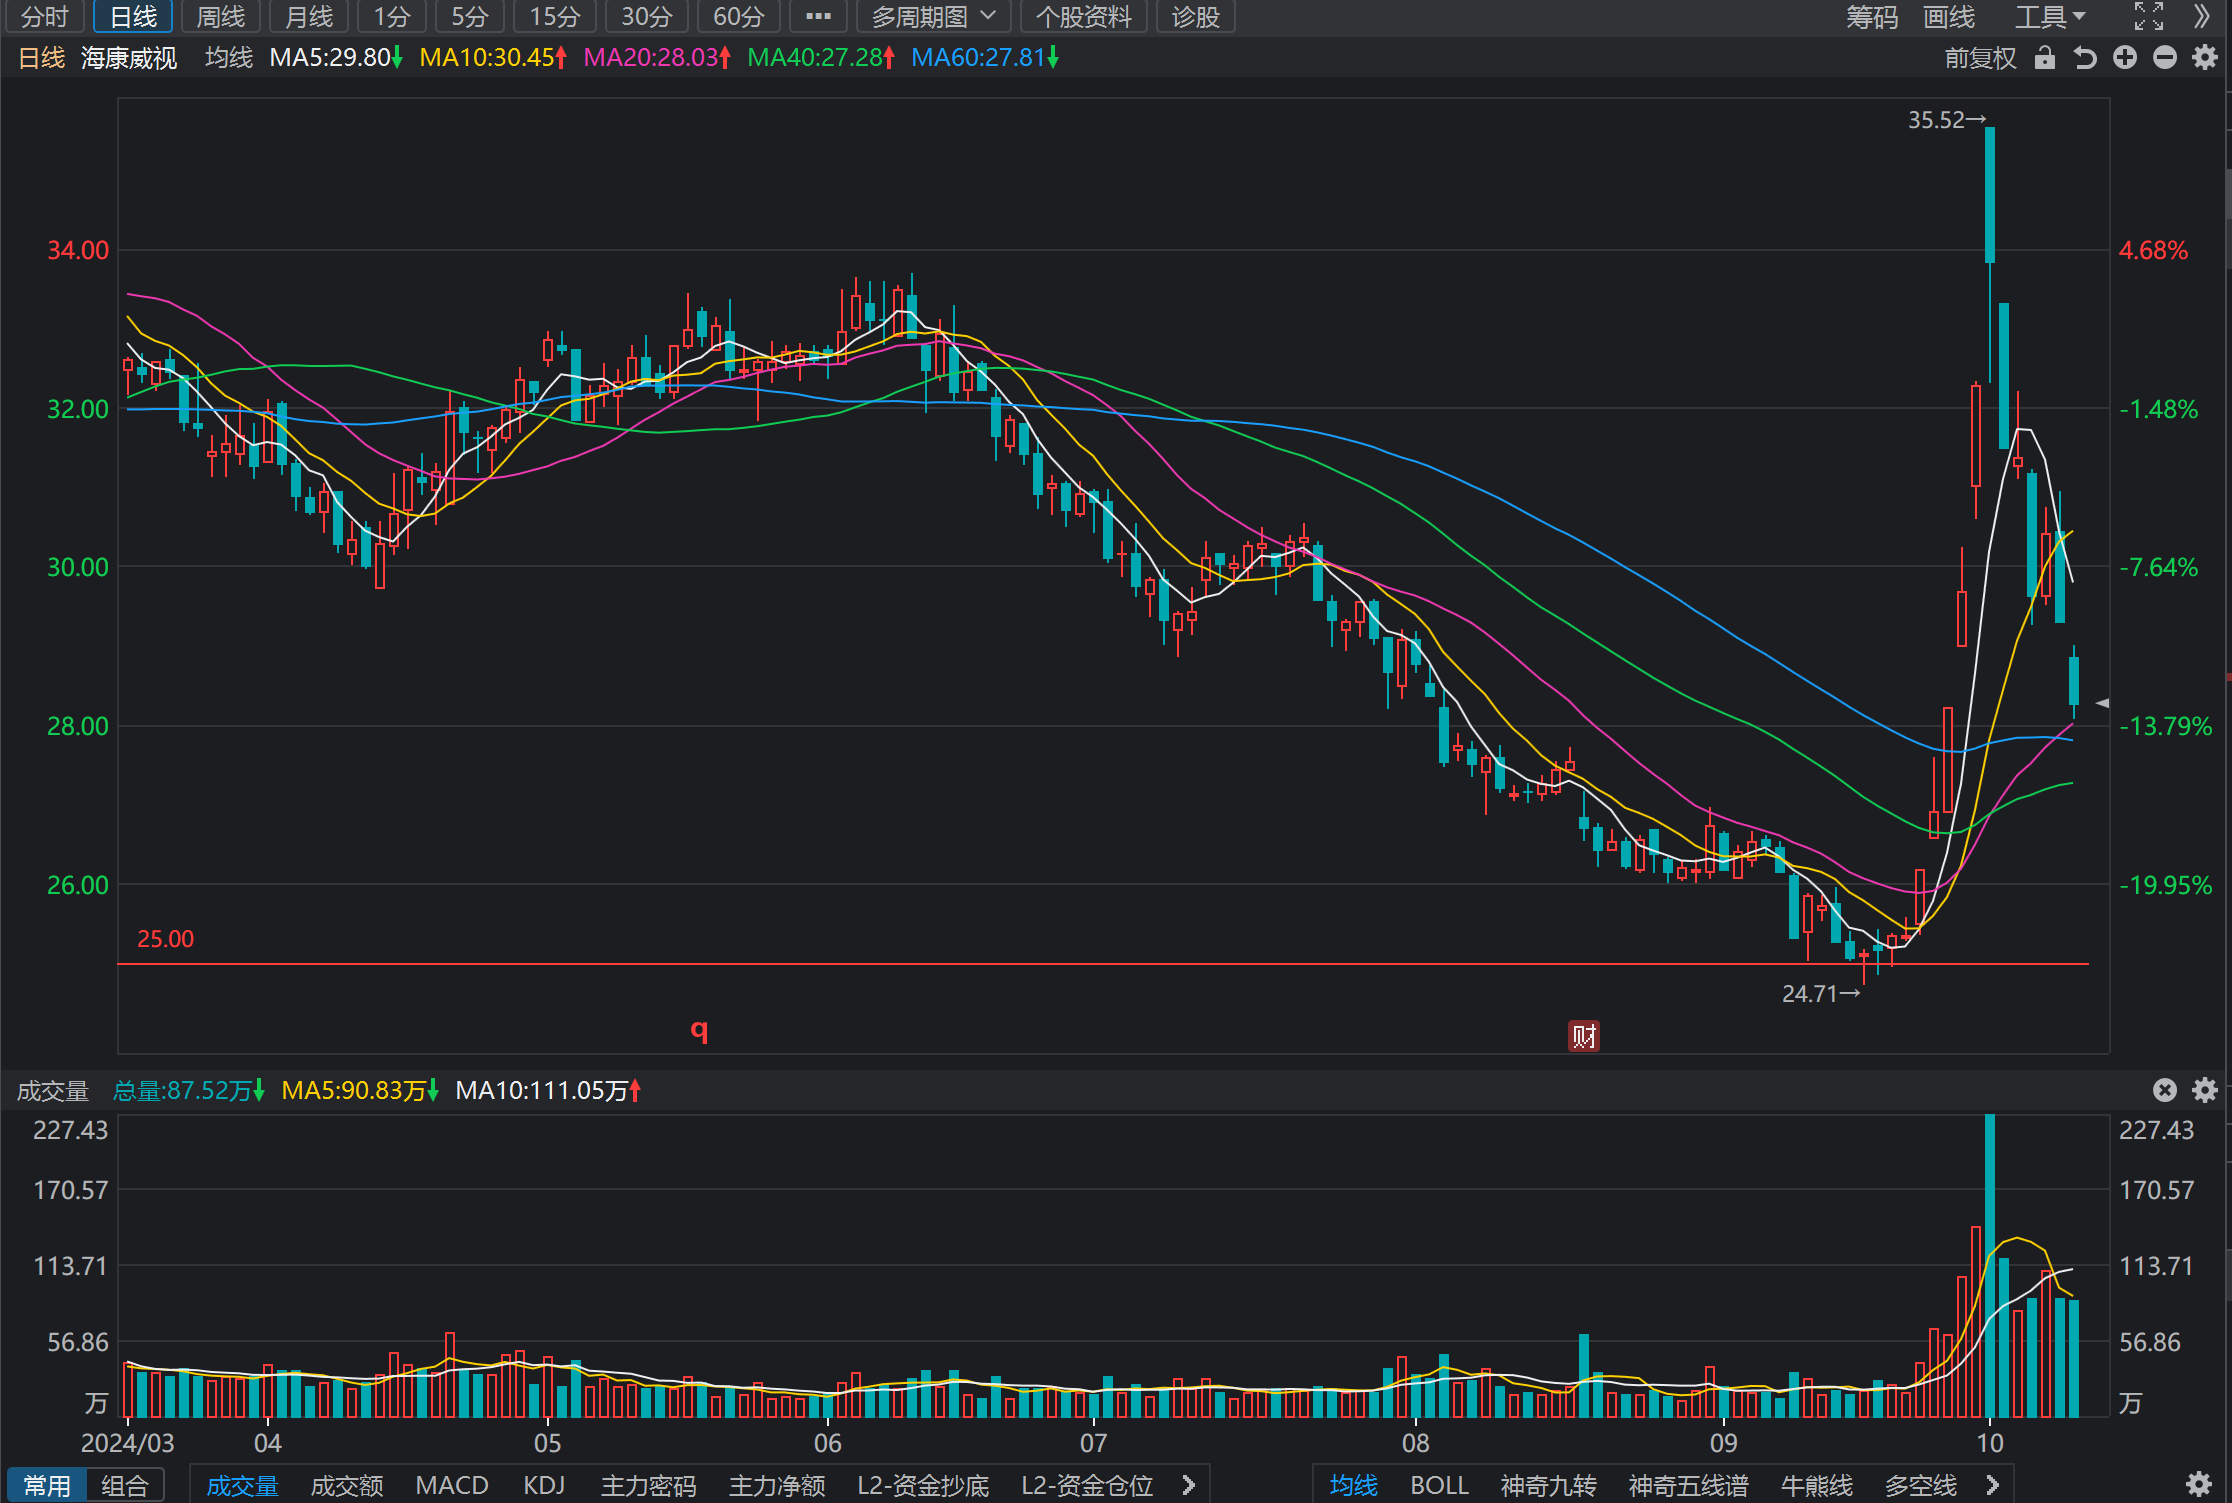Click volume MA5:90.83万 label
The width and height of the screenshot is (2232, 1503).
tap(360, 1090)
